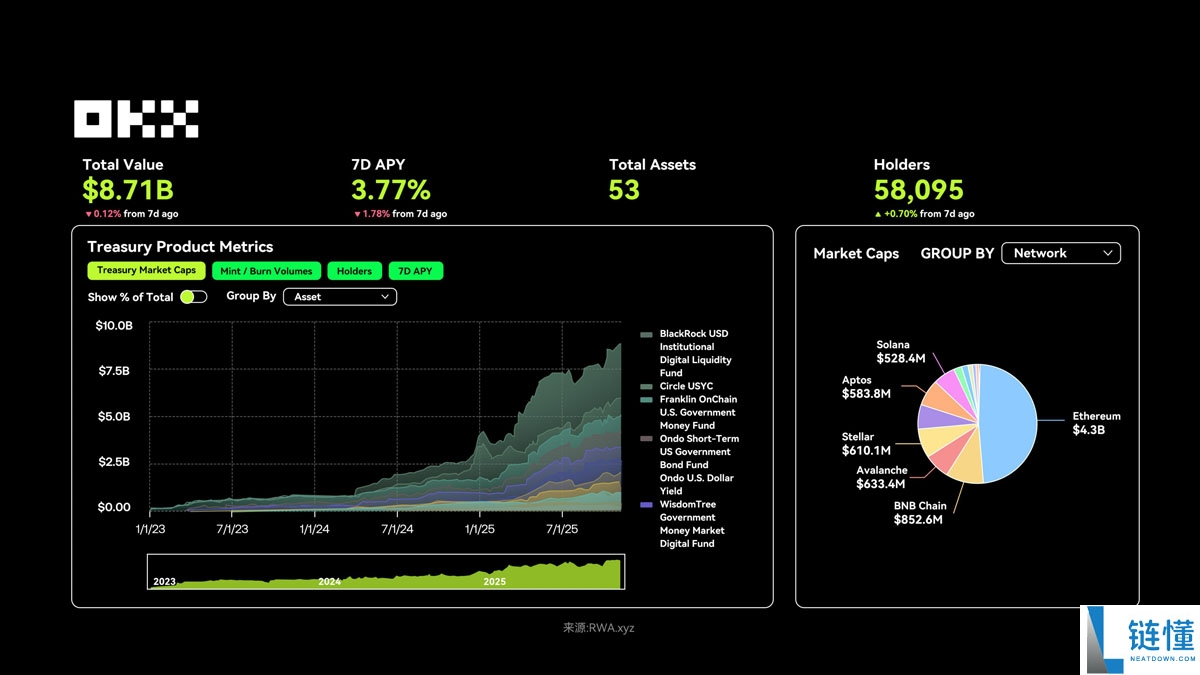Click the Ondo Short-Term legend marker

[646, 439]
